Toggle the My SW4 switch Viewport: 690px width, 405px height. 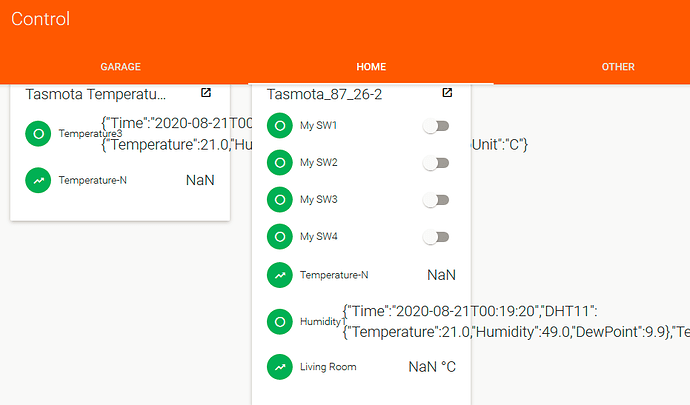click(x=436, y=237)
